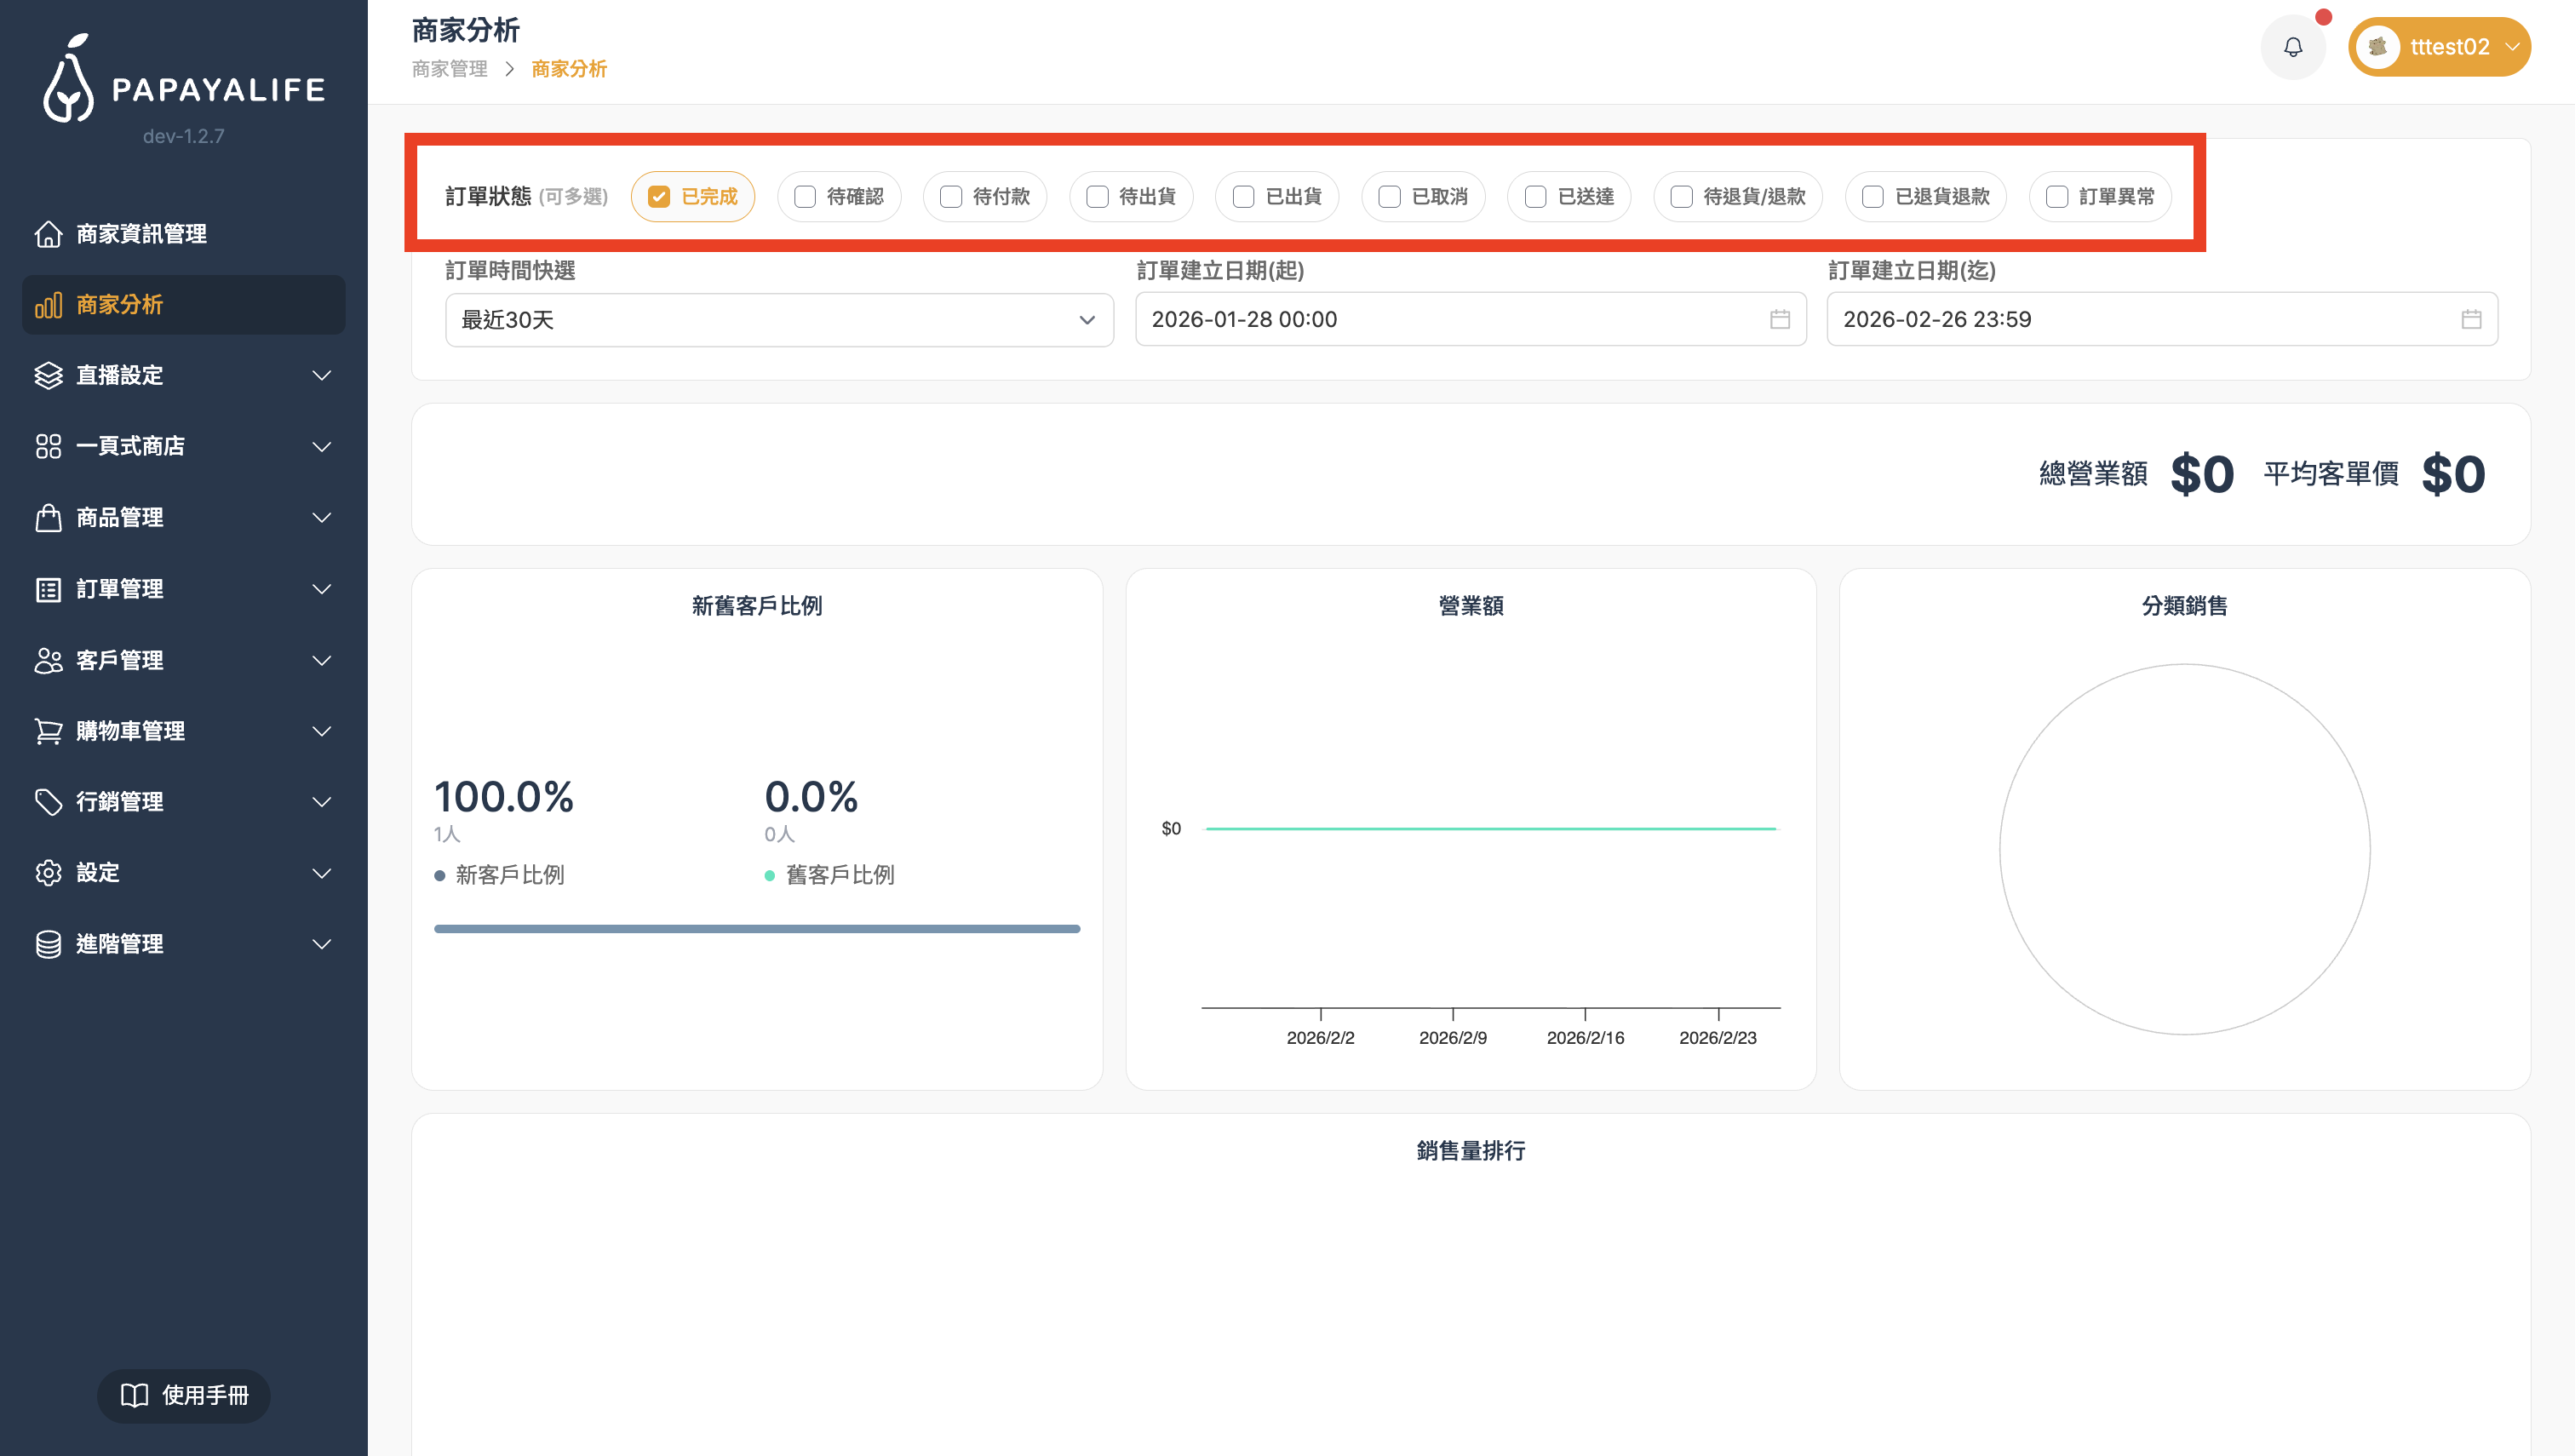Open the 商品管理 menu item
This screenshot has height=1456, width=2575.
183,517
